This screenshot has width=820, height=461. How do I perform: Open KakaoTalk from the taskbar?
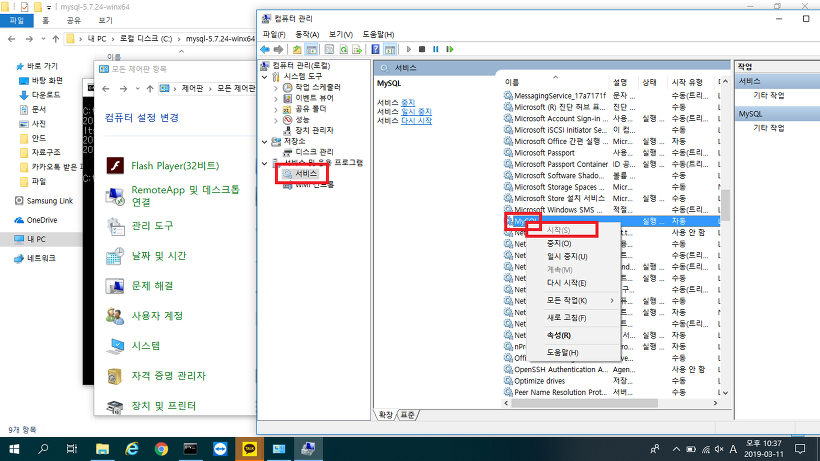click(x=249, y=449)
